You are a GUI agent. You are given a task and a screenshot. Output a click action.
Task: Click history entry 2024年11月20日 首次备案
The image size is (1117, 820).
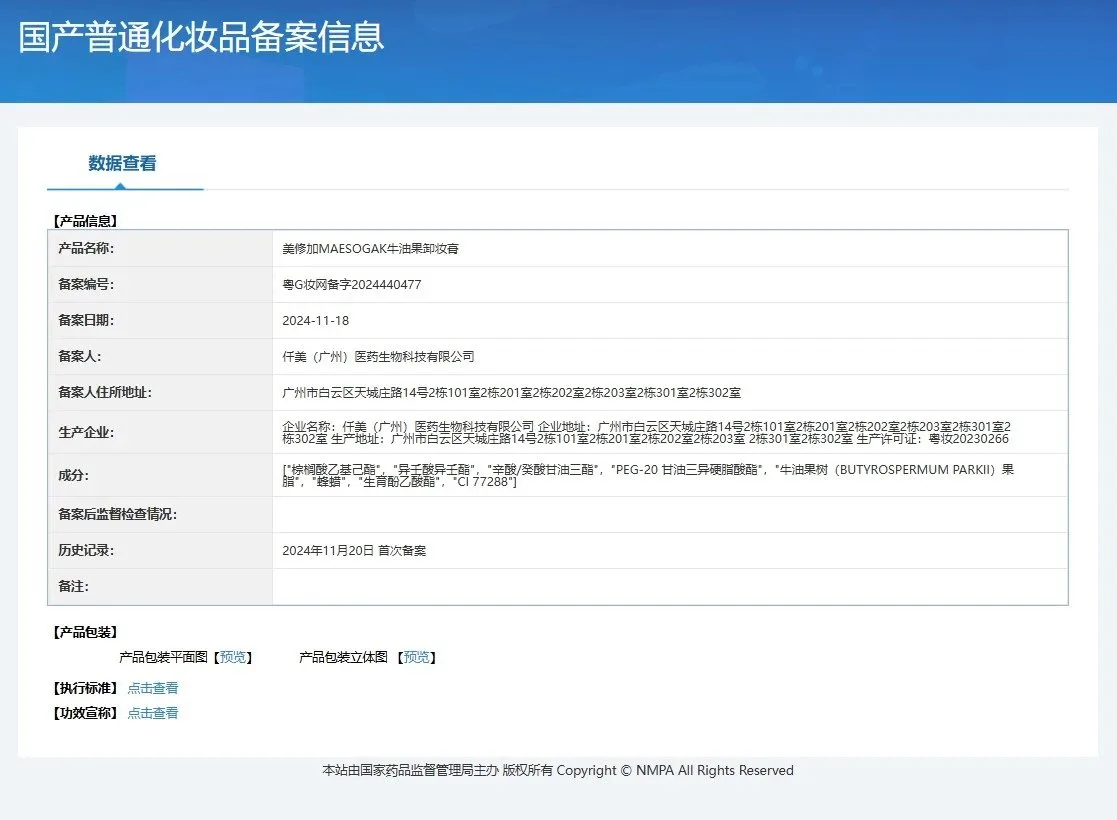pyautogui.click(x=354, y=551)
